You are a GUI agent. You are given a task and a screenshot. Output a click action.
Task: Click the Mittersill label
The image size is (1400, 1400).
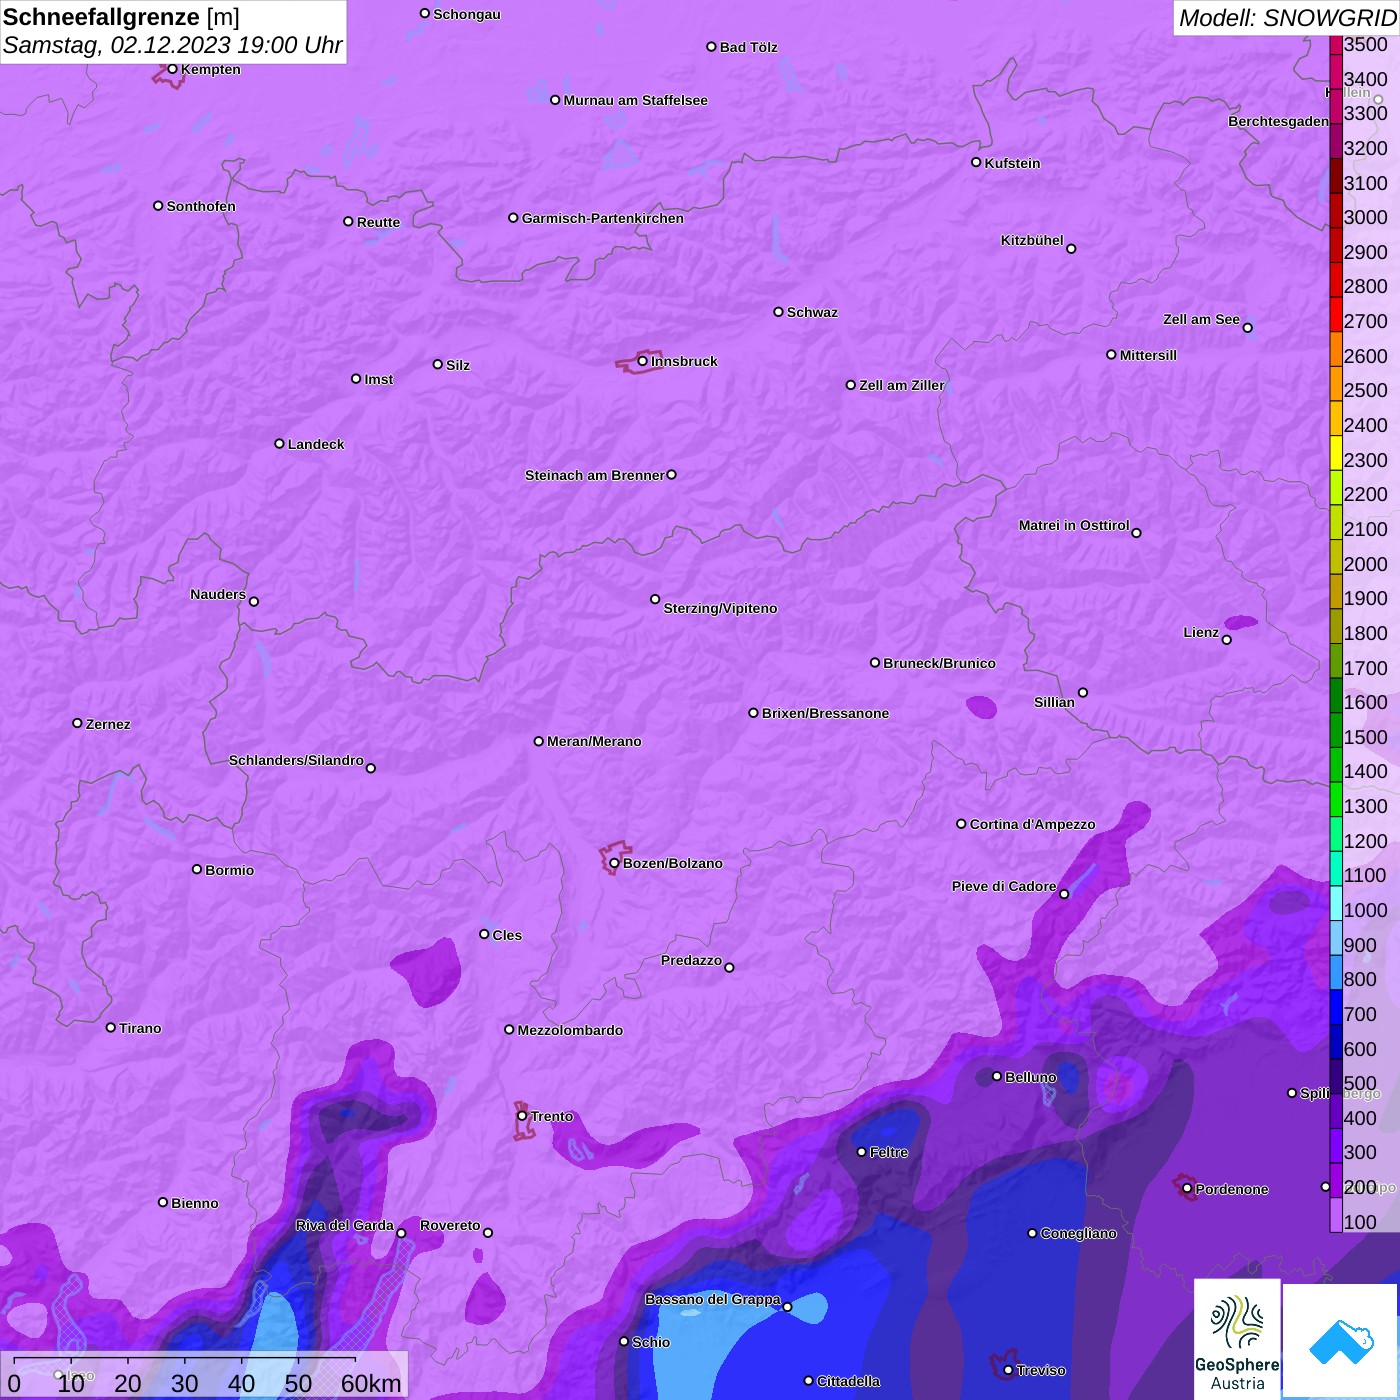pos(1148,355)
